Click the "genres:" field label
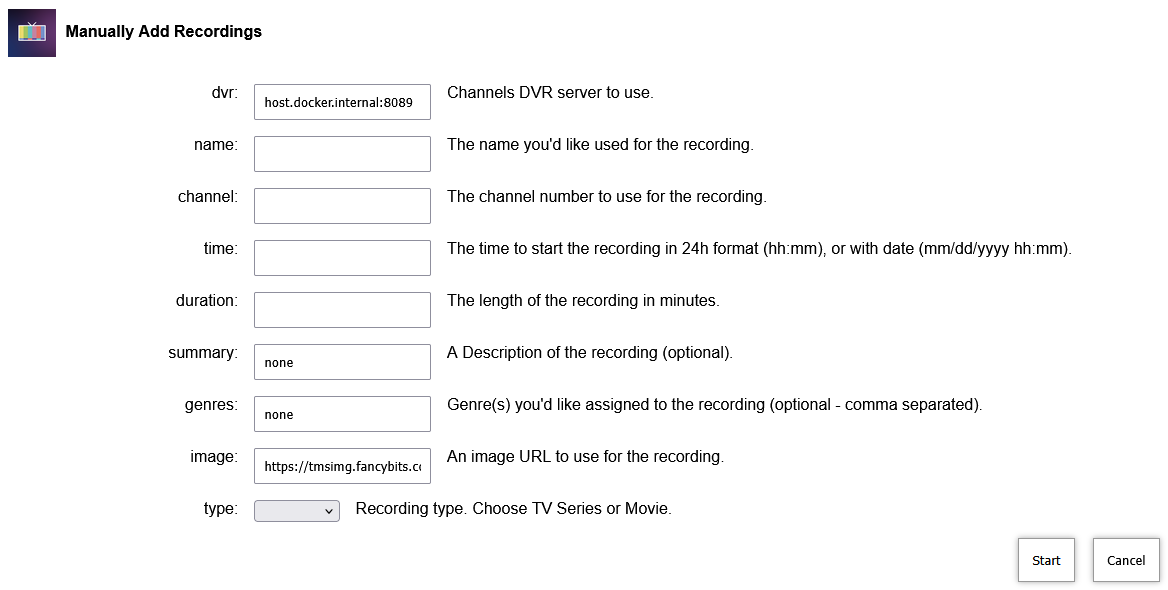Viewport: 1168px width, 590px height. click(211, 405)
